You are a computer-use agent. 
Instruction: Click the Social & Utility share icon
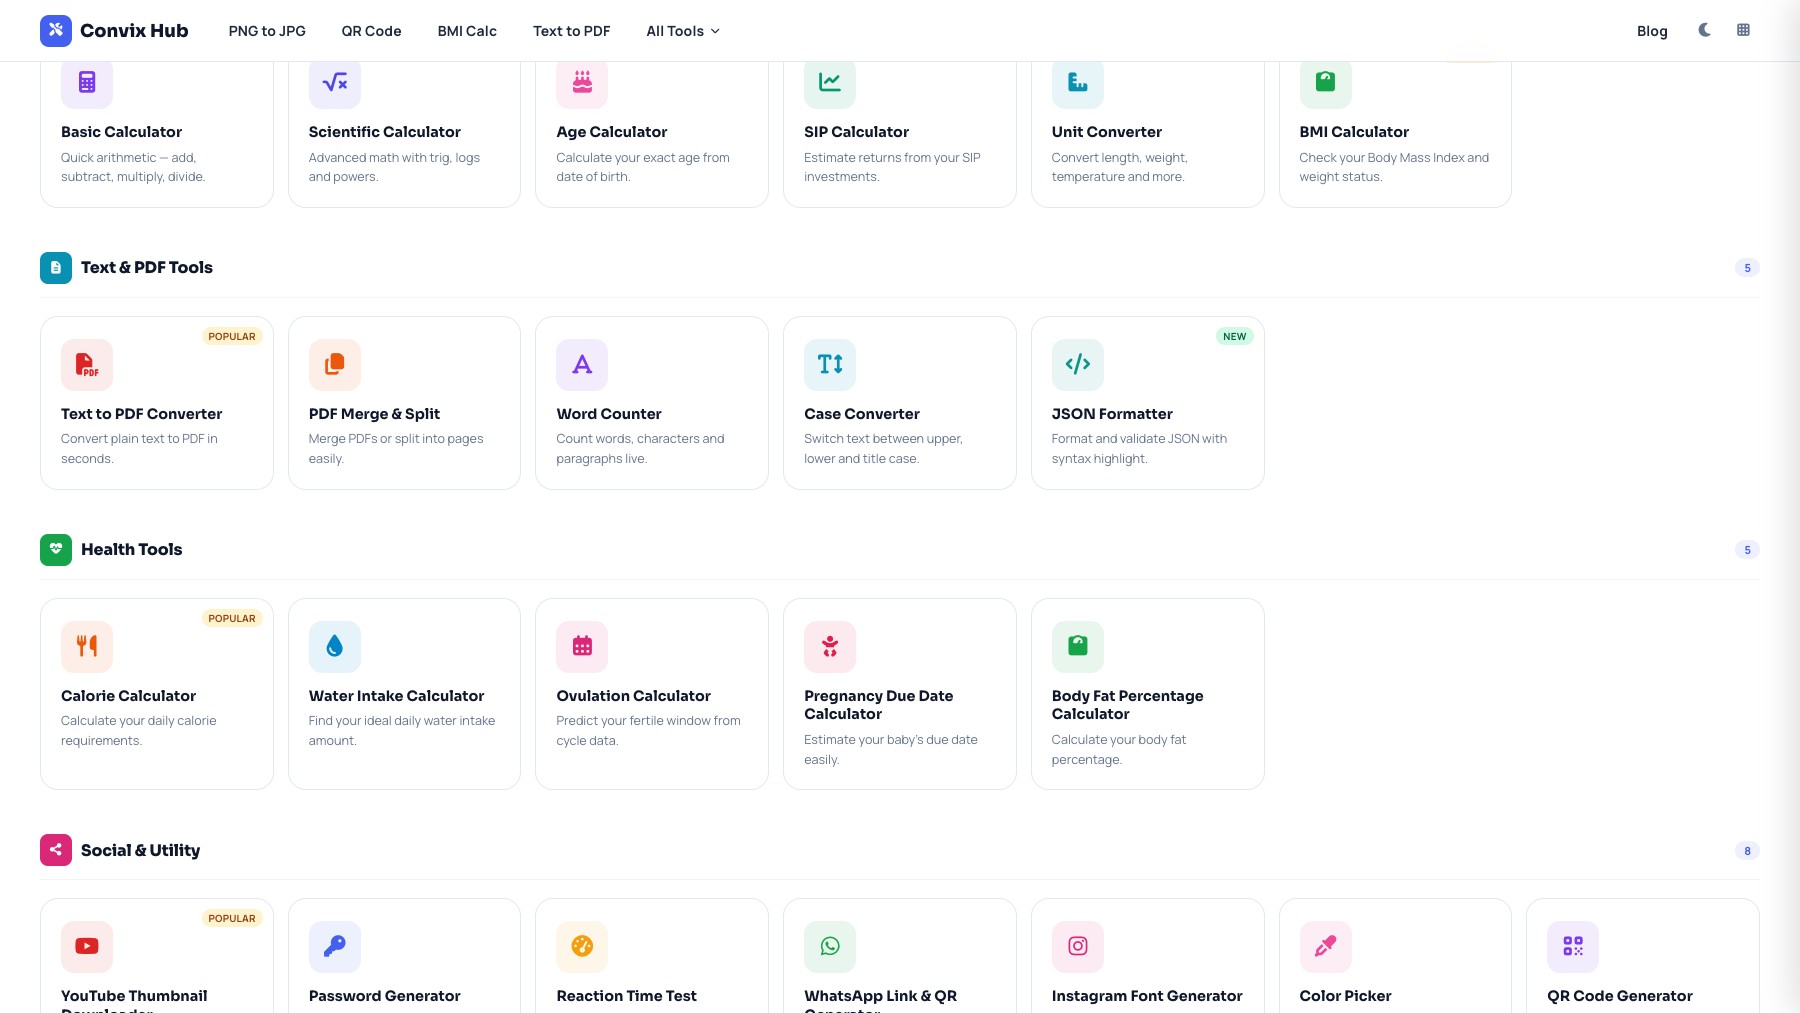[56, 850]
